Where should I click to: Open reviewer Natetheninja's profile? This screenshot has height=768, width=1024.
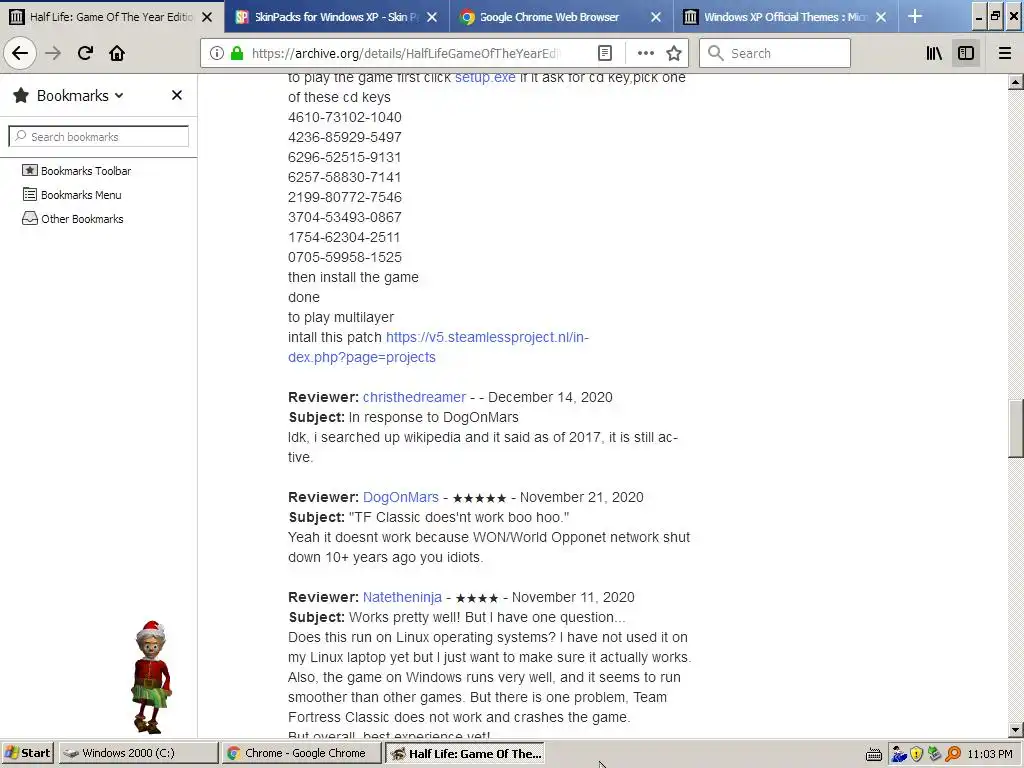pos(402,597)
